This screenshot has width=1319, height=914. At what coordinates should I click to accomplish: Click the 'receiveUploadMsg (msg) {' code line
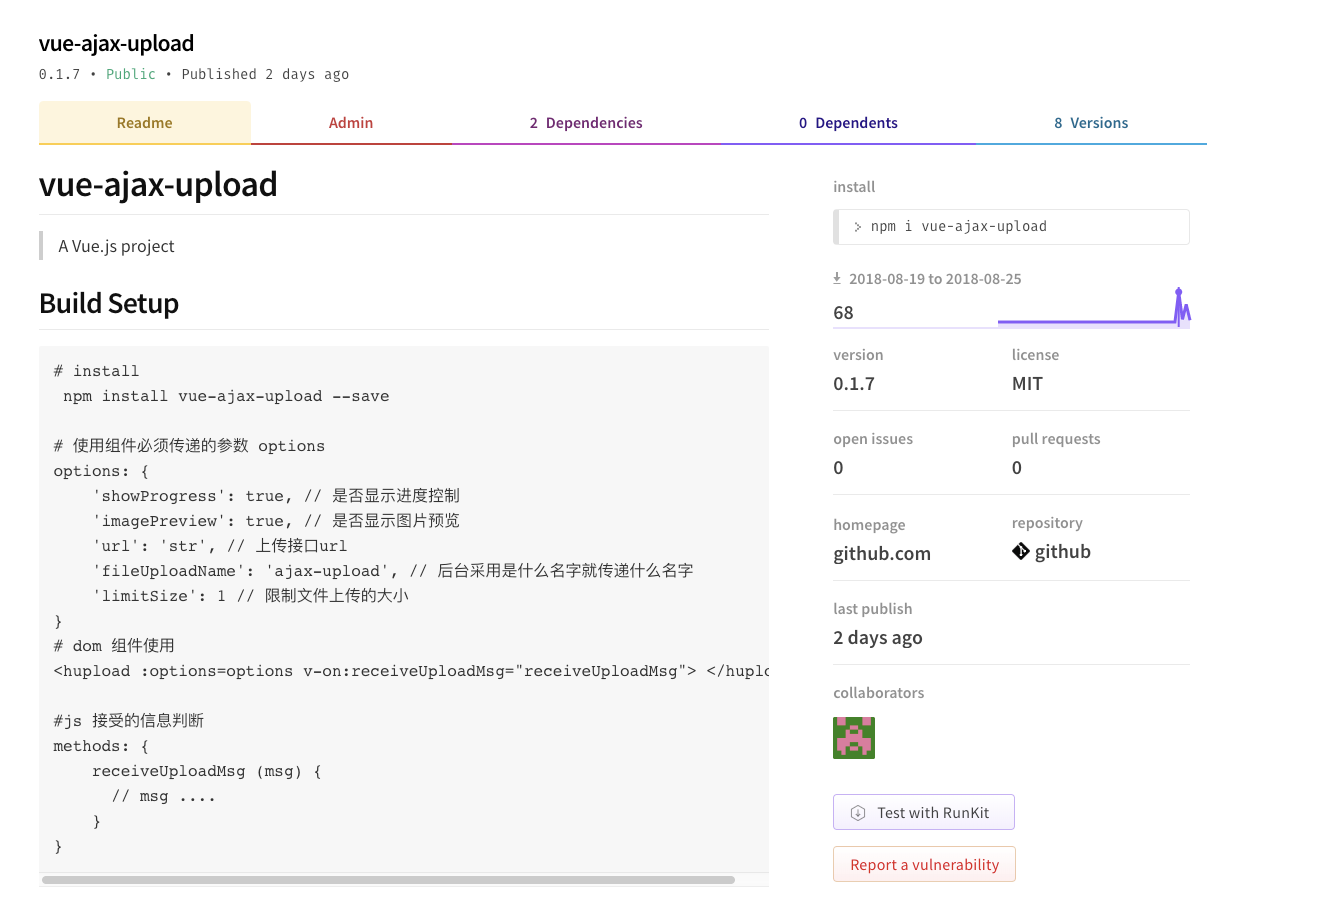207,771
